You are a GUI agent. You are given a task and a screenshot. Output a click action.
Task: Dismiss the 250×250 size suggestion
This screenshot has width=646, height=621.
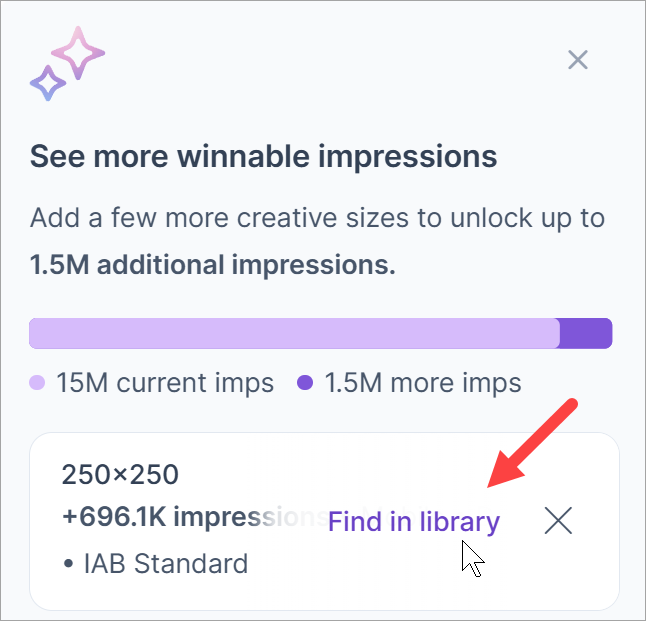pos(558,520)
